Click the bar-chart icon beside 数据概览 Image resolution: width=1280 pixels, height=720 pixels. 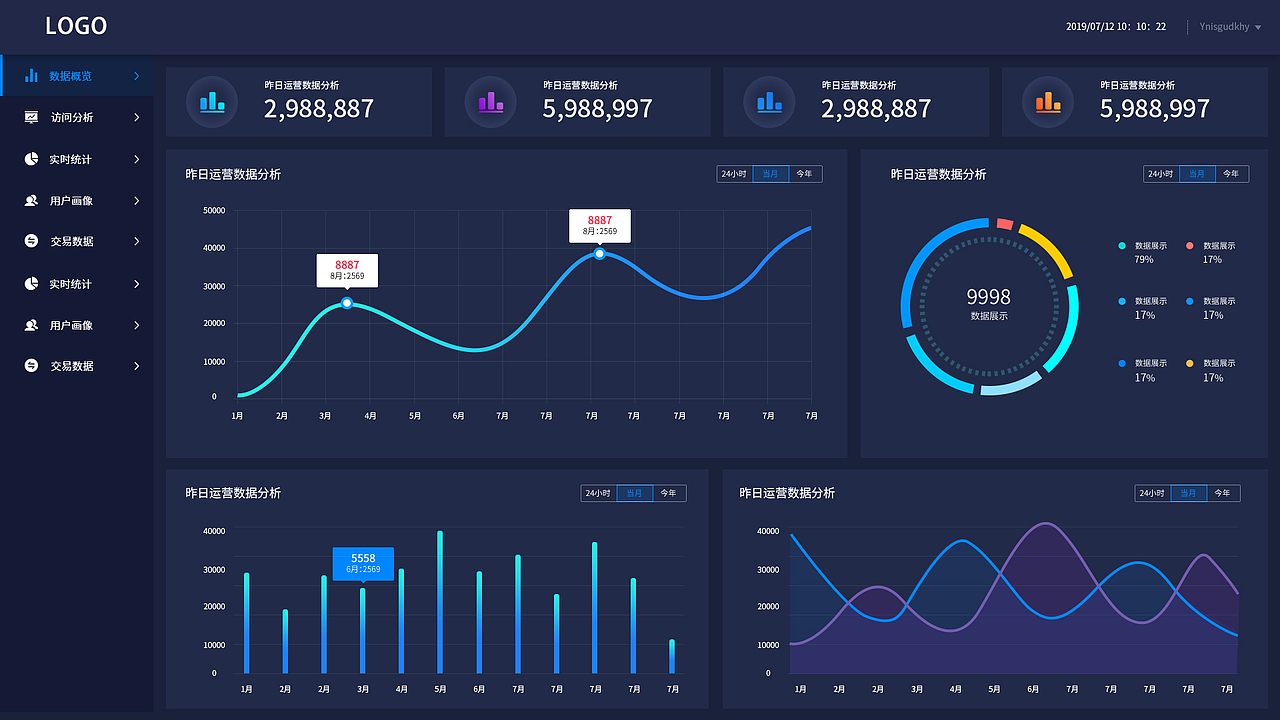pyautogui.click(x=31, y=76)
